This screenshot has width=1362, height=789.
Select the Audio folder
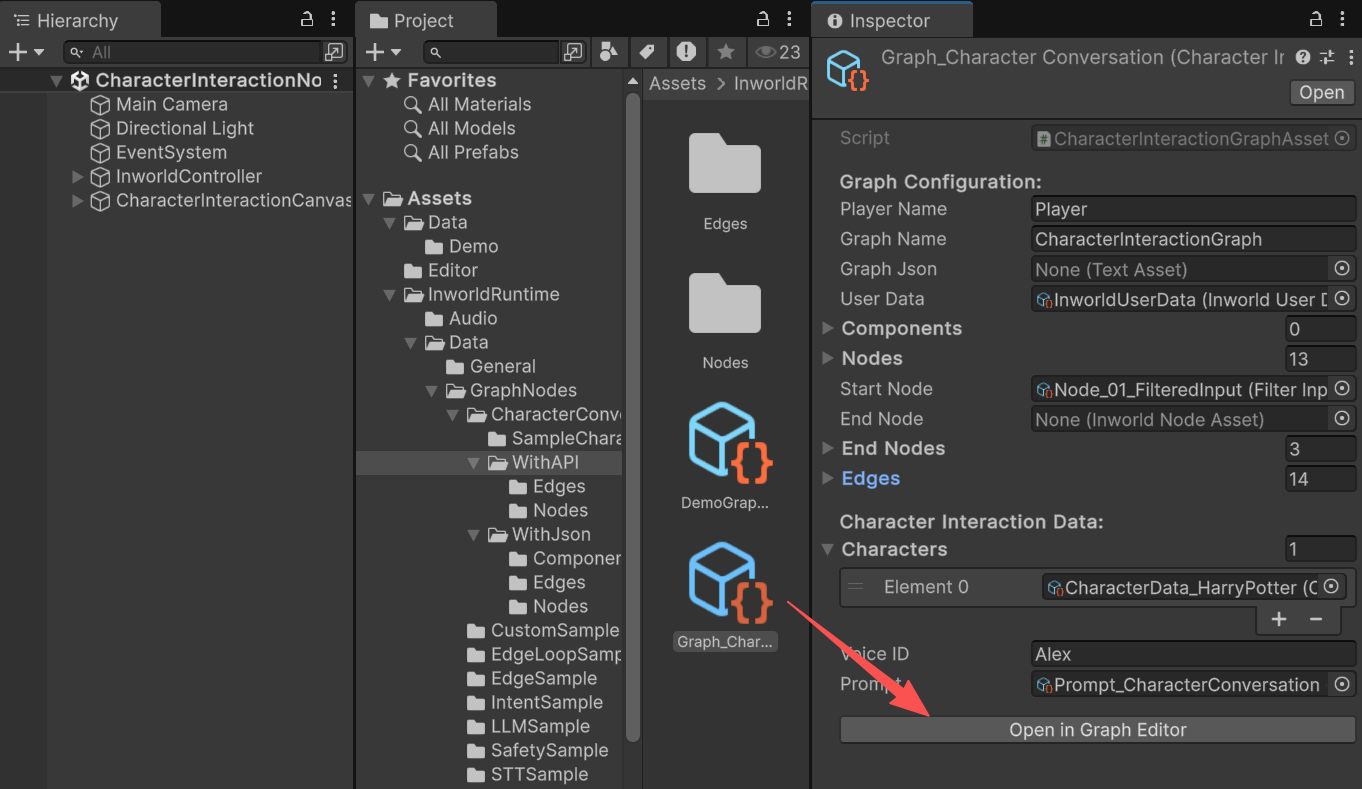(472, 318)
